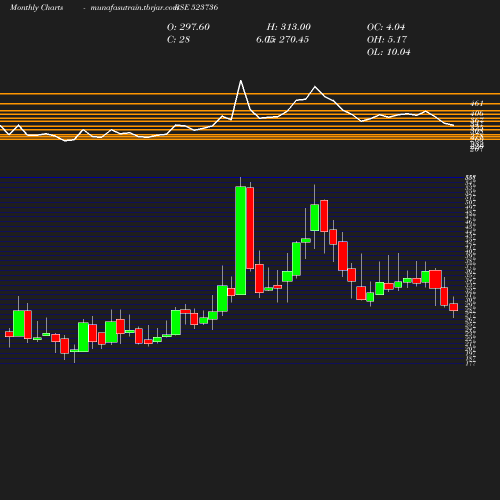Viewport: 500px width, 500px height.
Task: Click the munafasutrain website label
Action: coord(134,8)
